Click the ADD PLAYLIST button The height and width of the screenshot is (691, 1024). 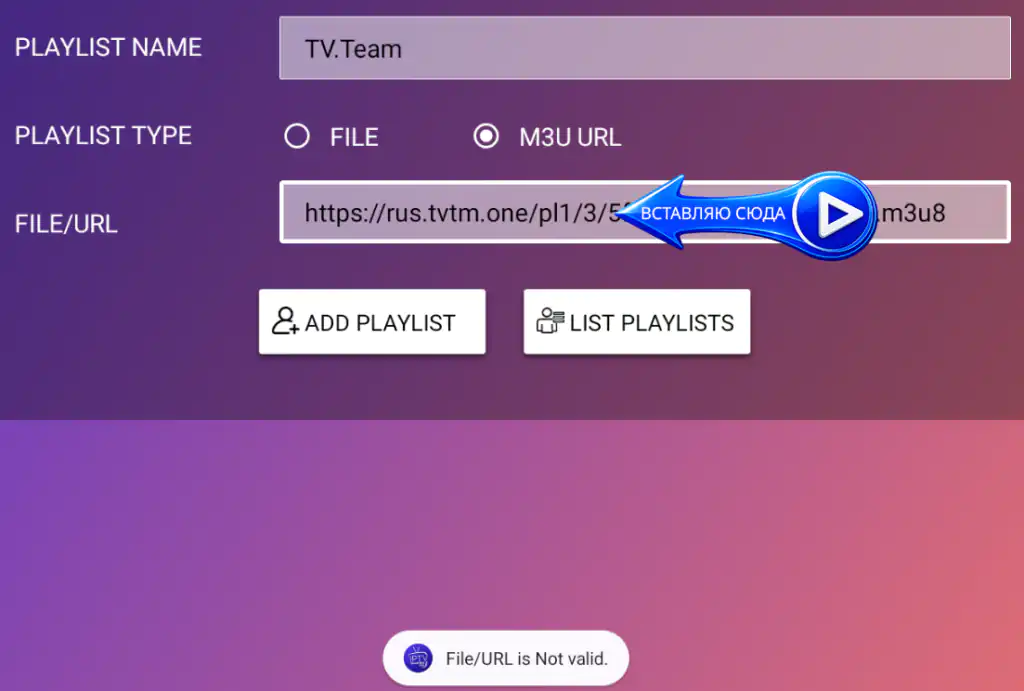(372, 322)
